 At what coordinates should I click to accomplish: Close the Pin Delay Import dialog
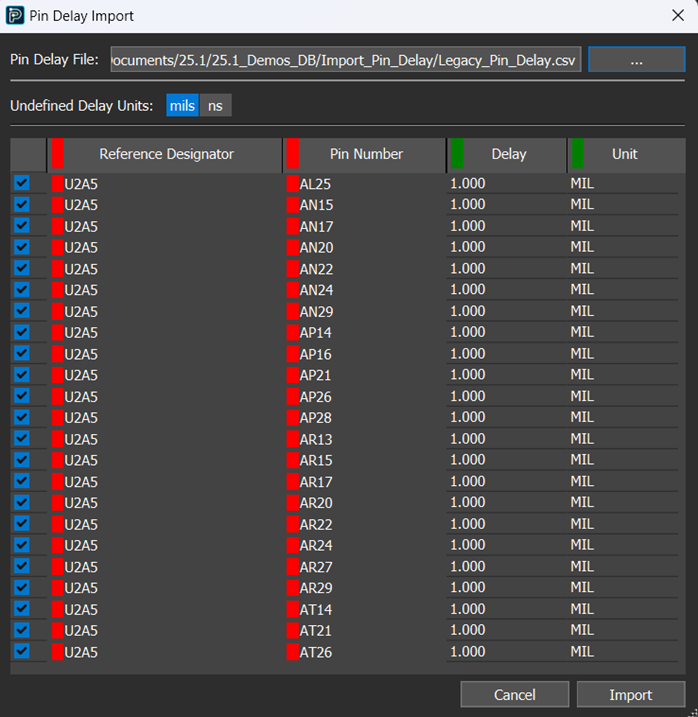(x=676, y=15)
